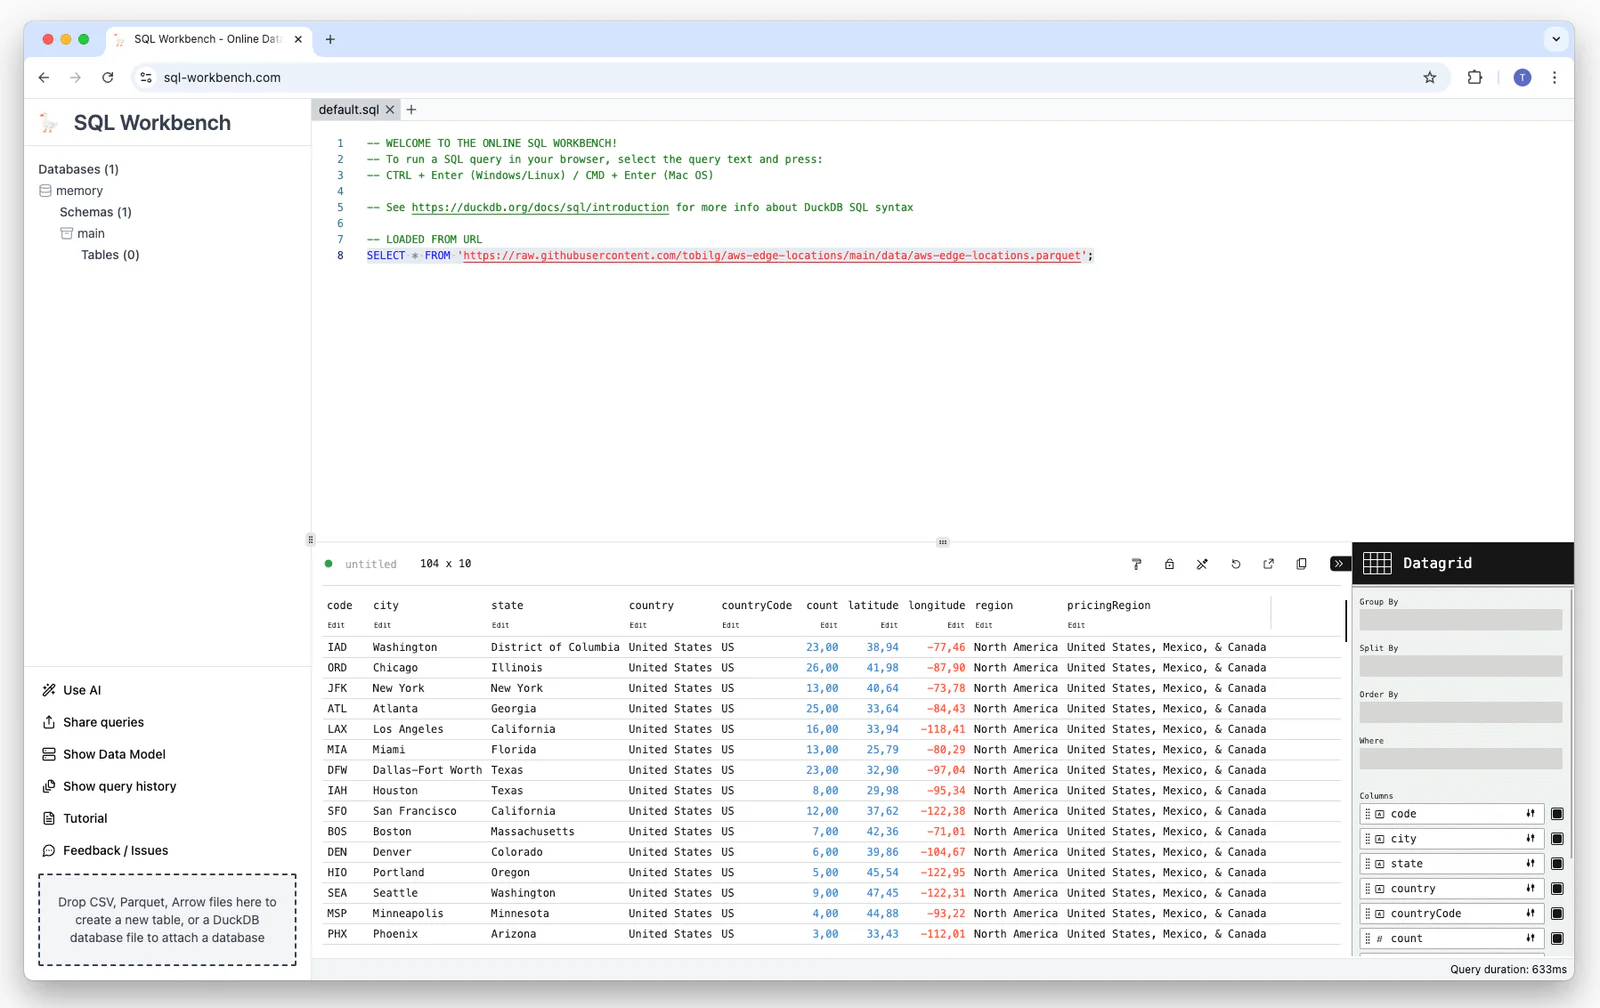Image resolution: width=1600 pixels, height=1008 pixels.
Task: Open sort options for countryCode column
Action: click(x=1530, y=914)
